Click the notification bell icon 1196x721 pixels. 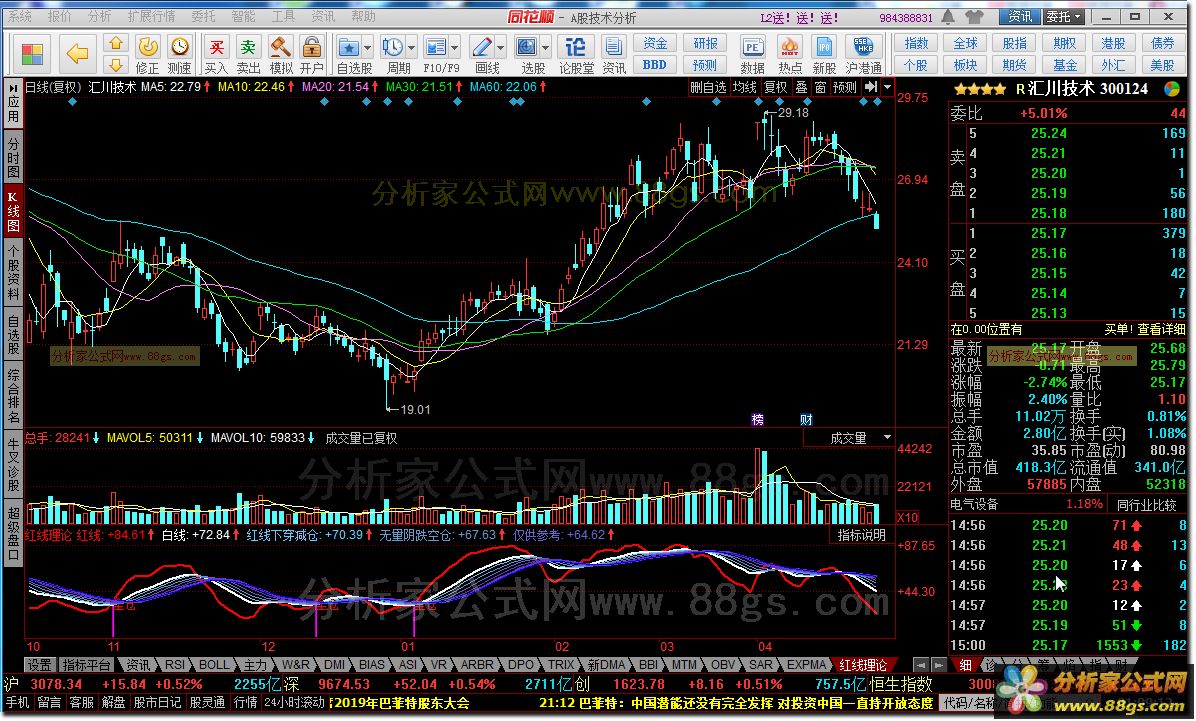click(948, 17)
